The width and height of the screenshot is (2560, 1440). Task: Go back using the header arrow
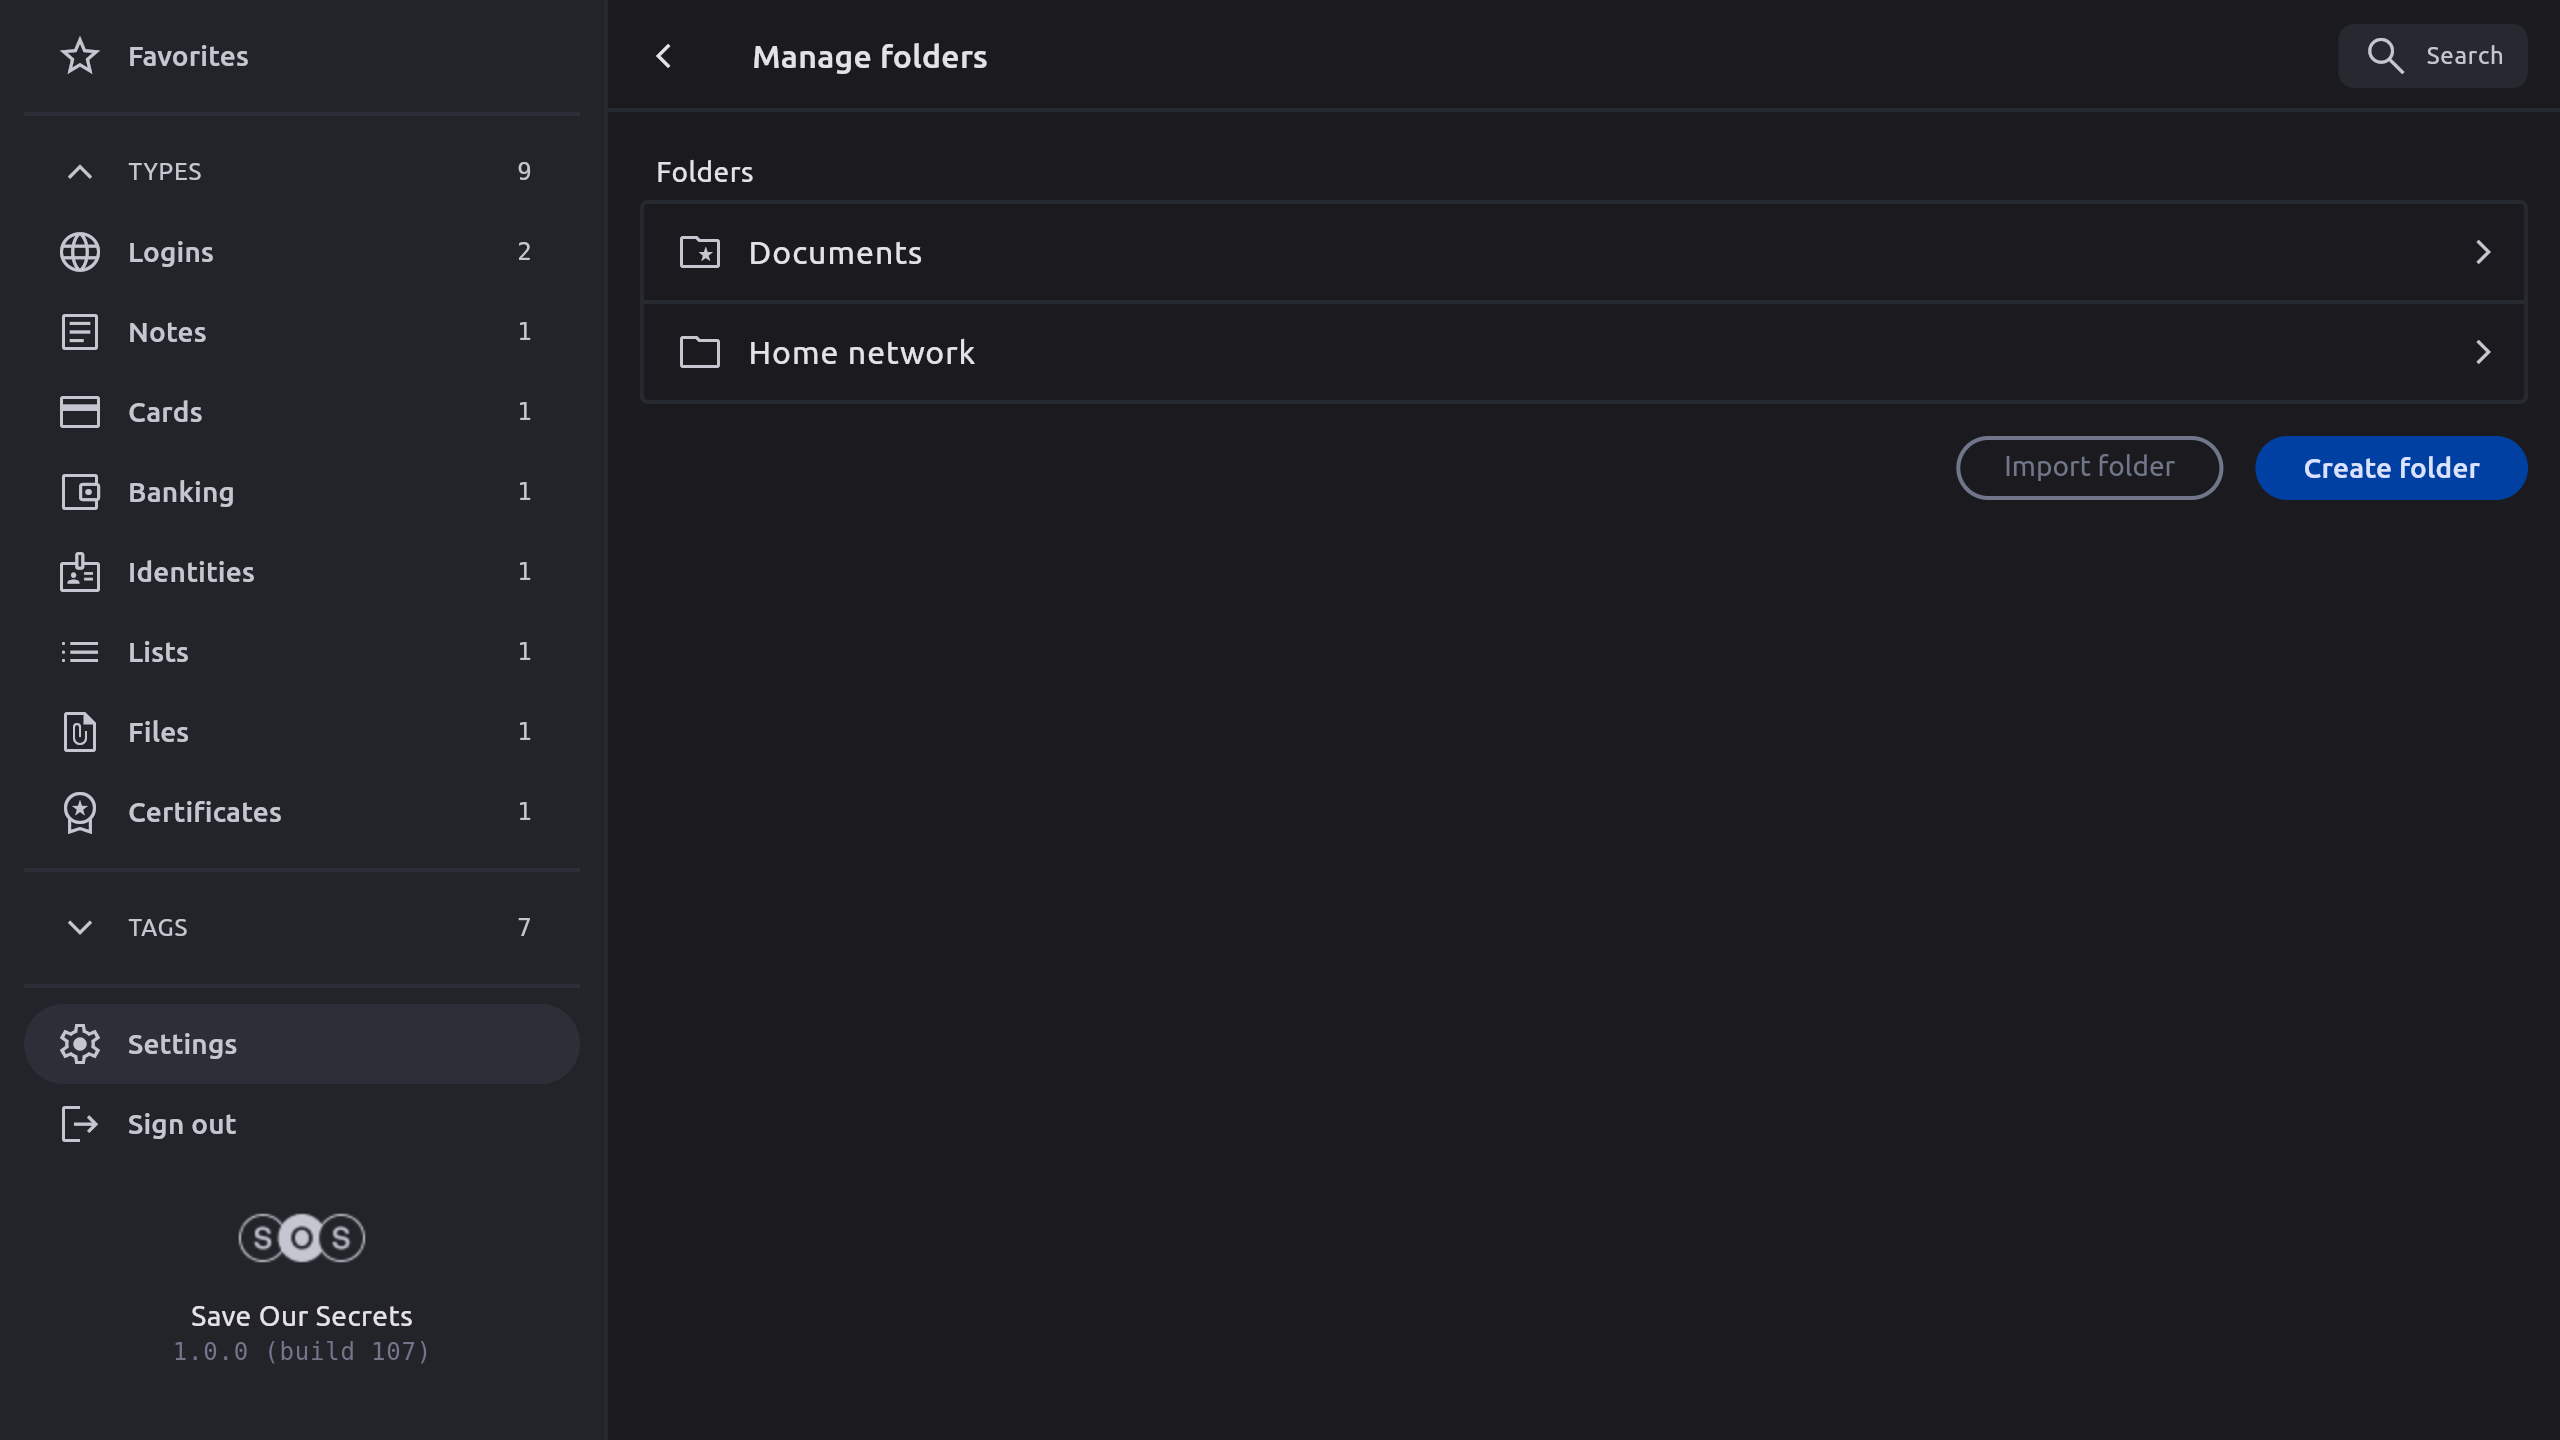pos(664,56)
